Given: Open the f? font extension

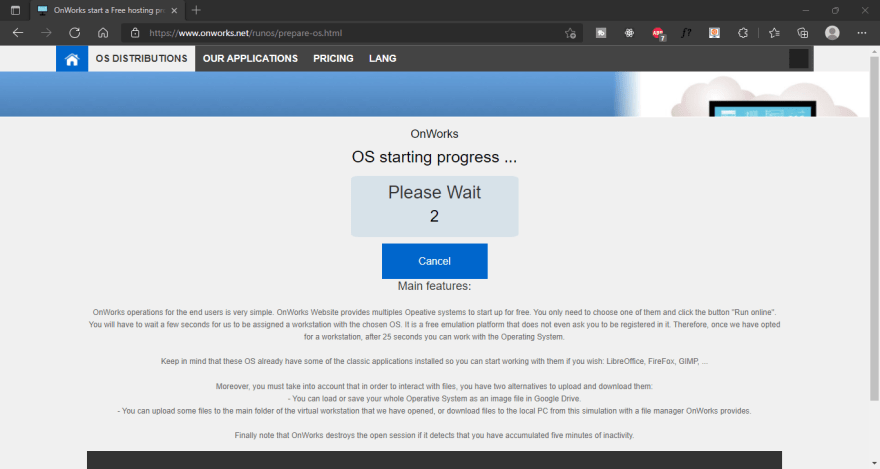Looking at the screenshot, I should [686, 33].
